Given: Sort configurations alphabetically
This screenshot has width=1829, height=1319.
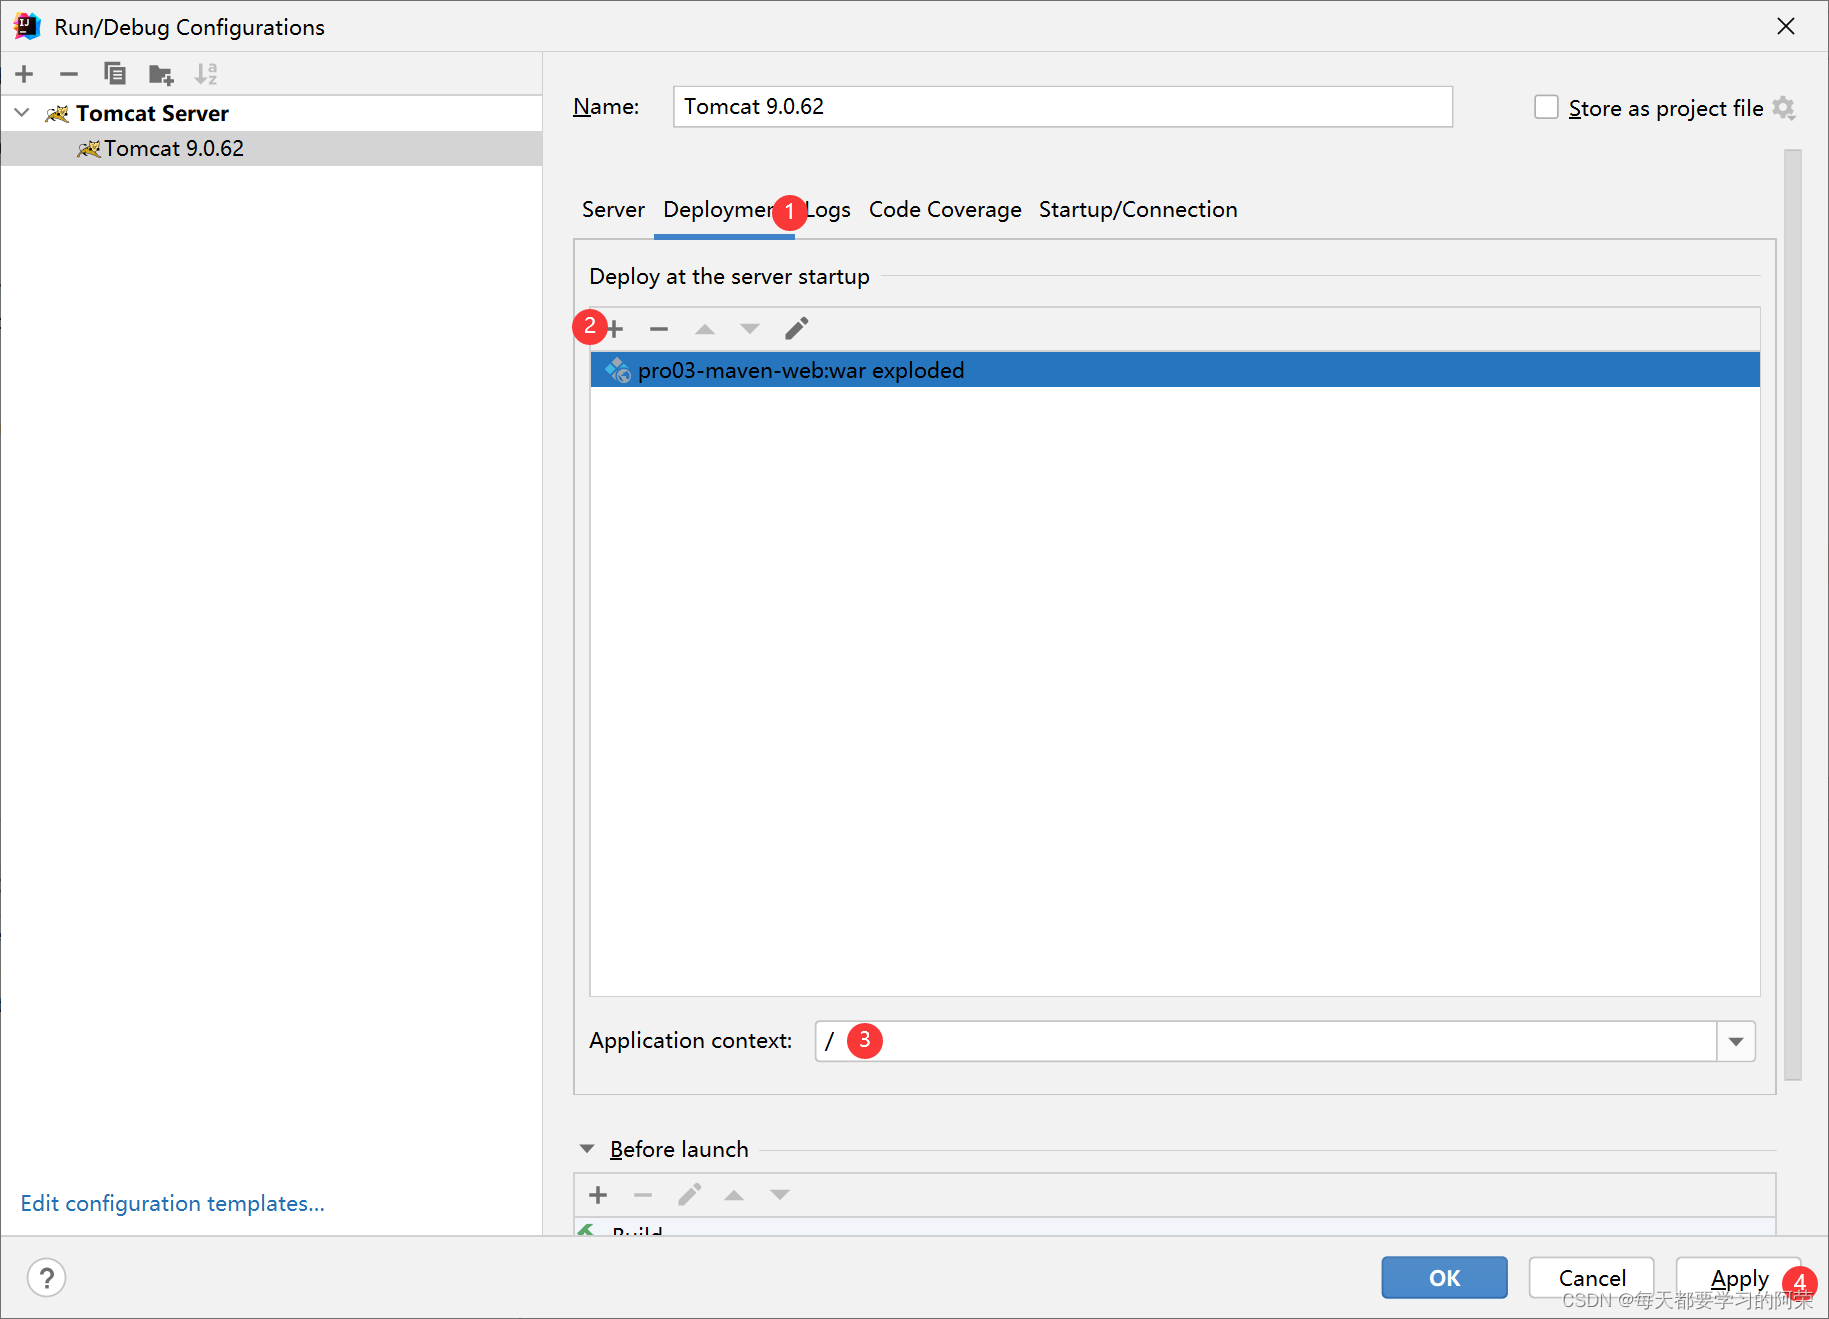Looking at the screenshot, I should [206, 74].
